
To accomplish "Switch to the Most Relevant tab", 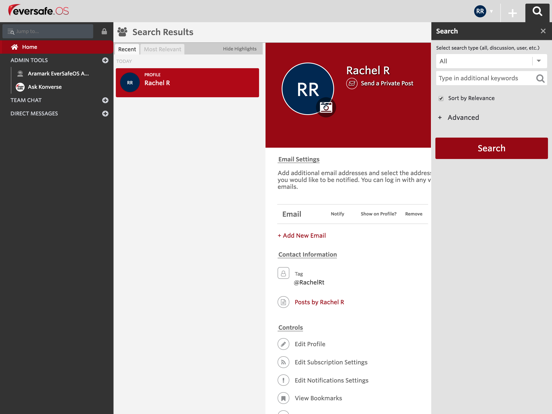I will tap(162, 49).
